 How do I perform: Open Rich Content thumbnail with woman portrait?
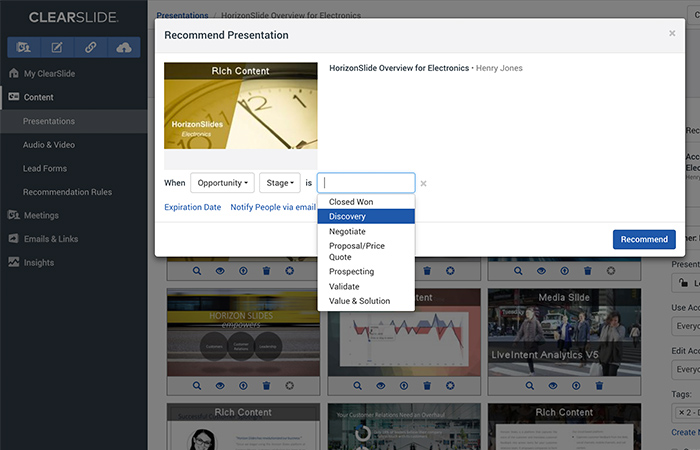click(x=243, y=427)
